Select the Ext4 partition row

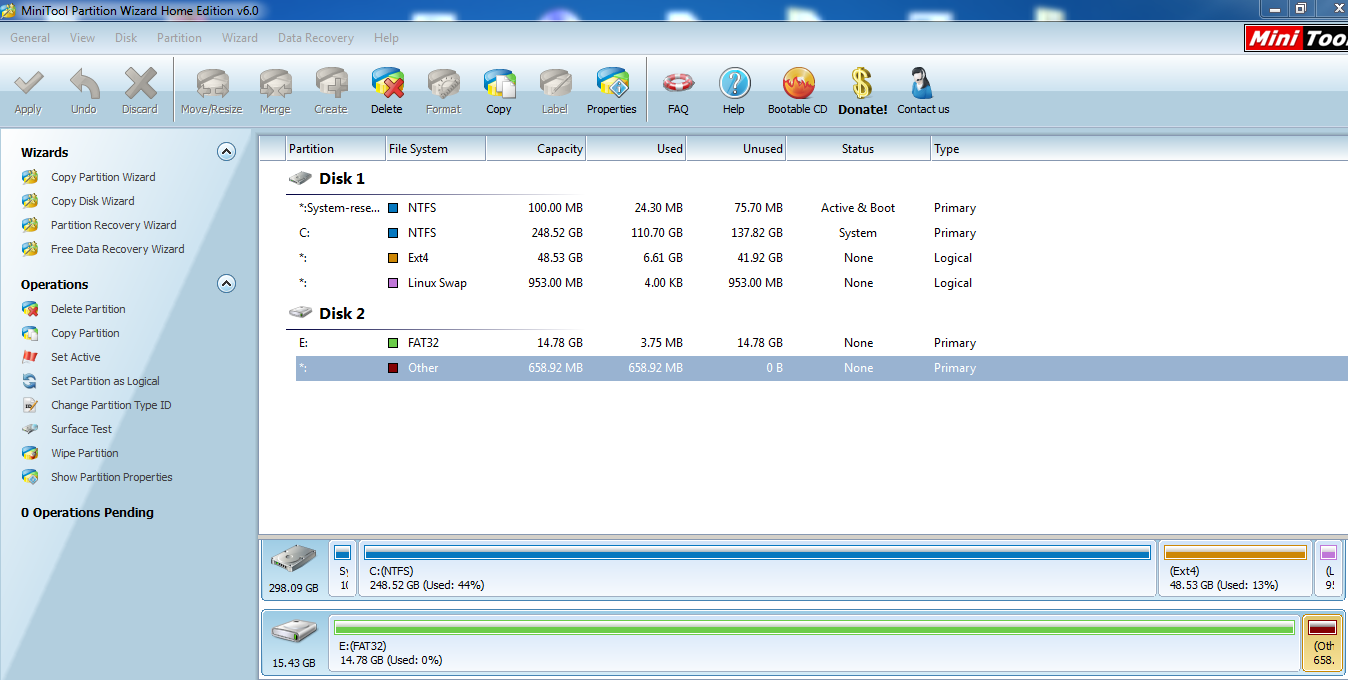pos(821,258)
